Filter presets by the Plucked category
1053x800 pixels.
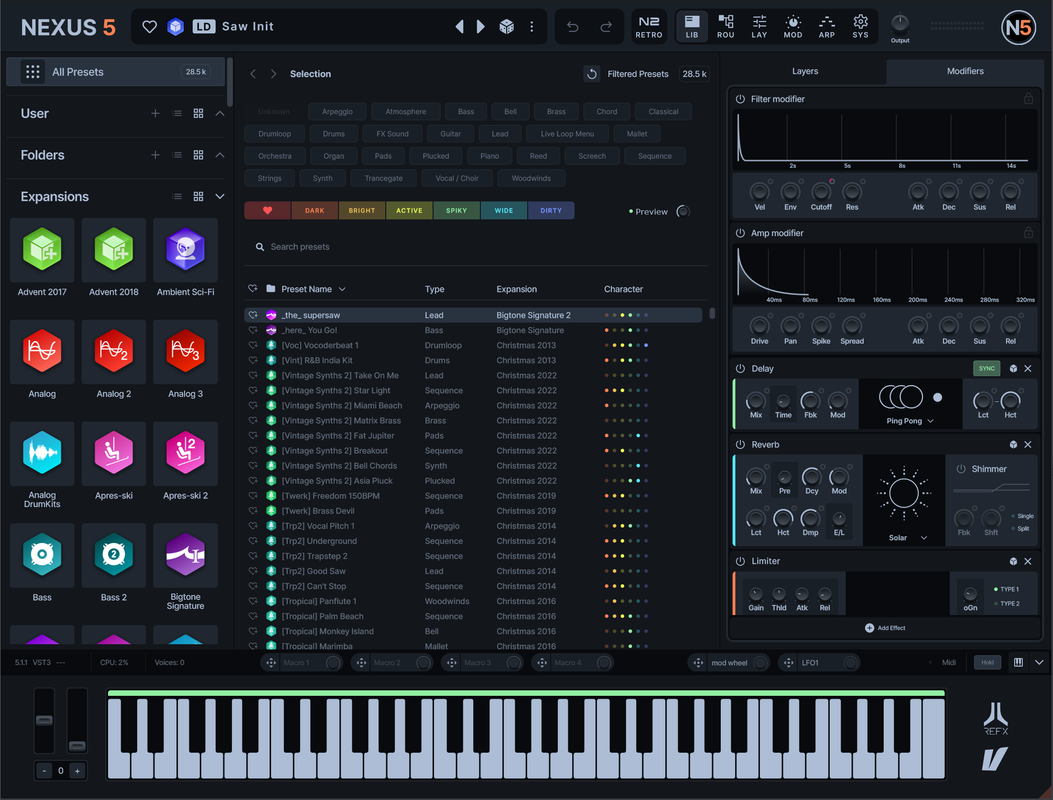click(436, 157)
